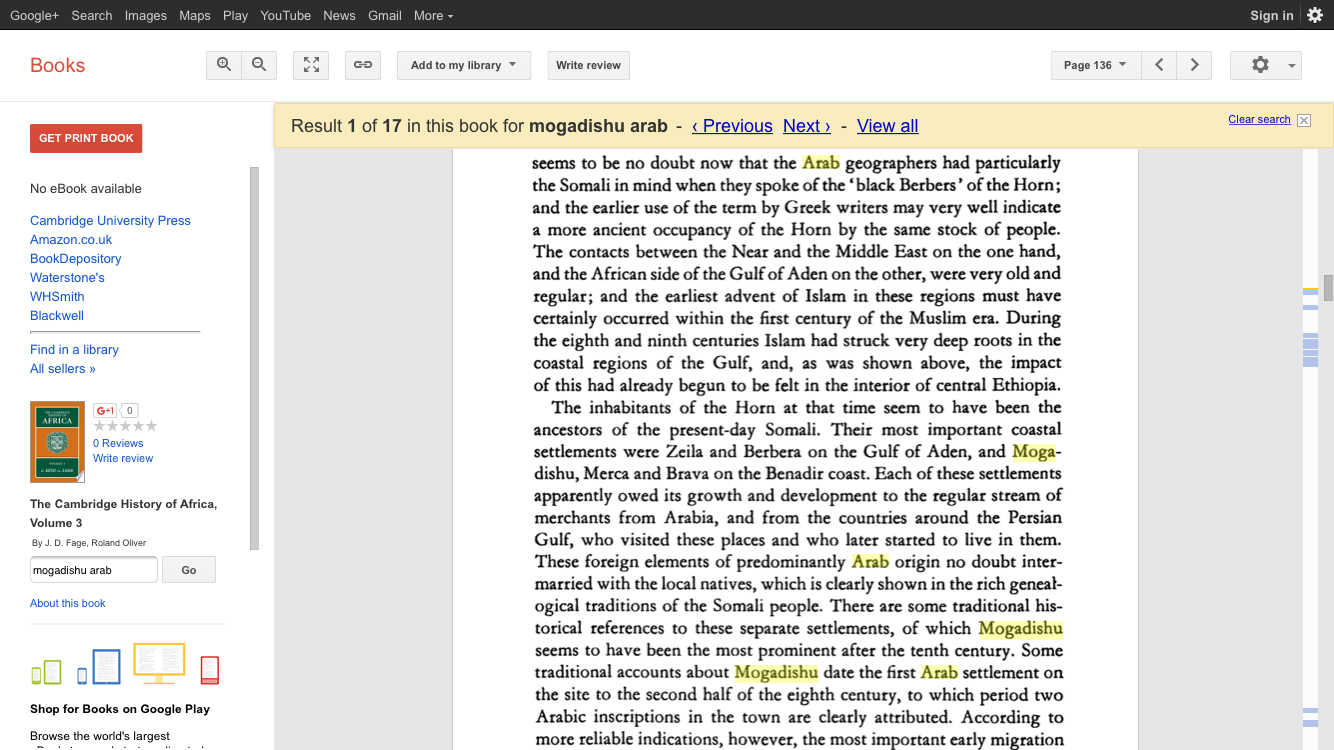Go to Next search result link
Image resolution: width=1334 pixels, height=750 pixels.
click(x=807, y=126)
